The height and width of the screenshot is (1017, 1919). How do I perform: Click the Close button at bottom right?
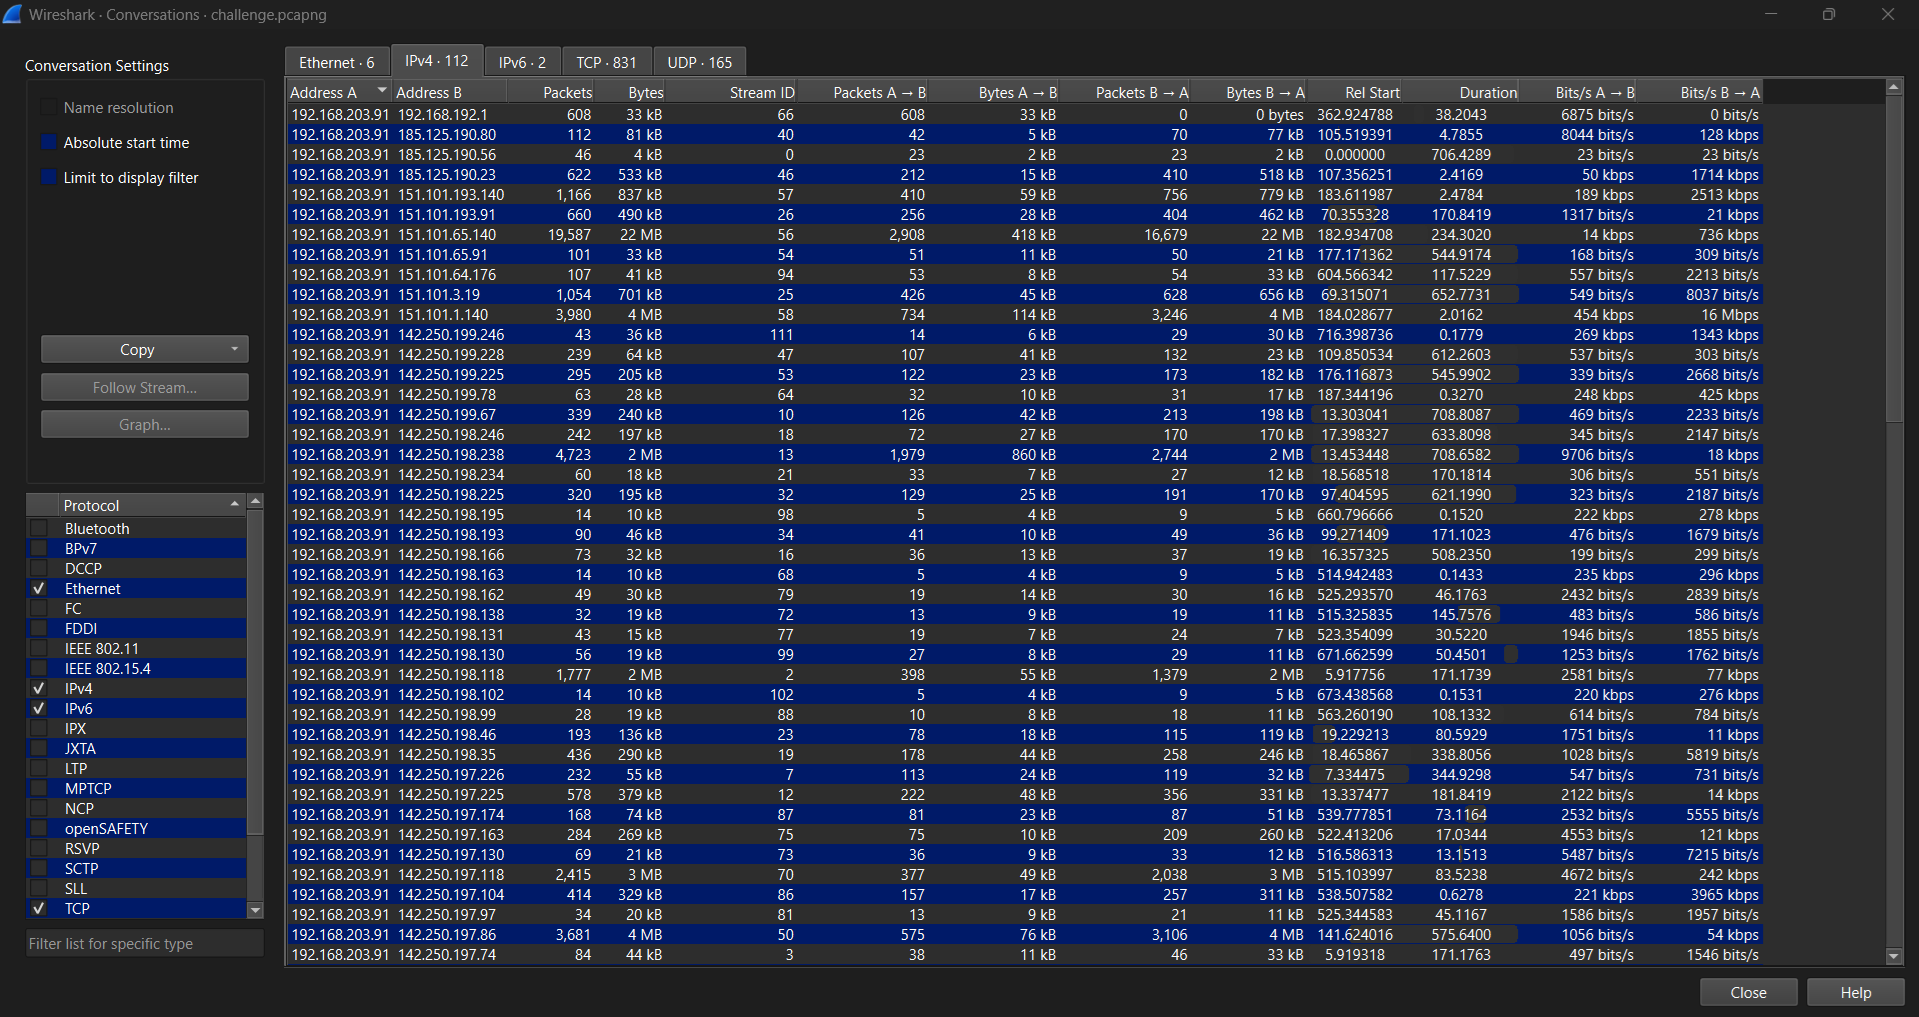[1747, 992]
